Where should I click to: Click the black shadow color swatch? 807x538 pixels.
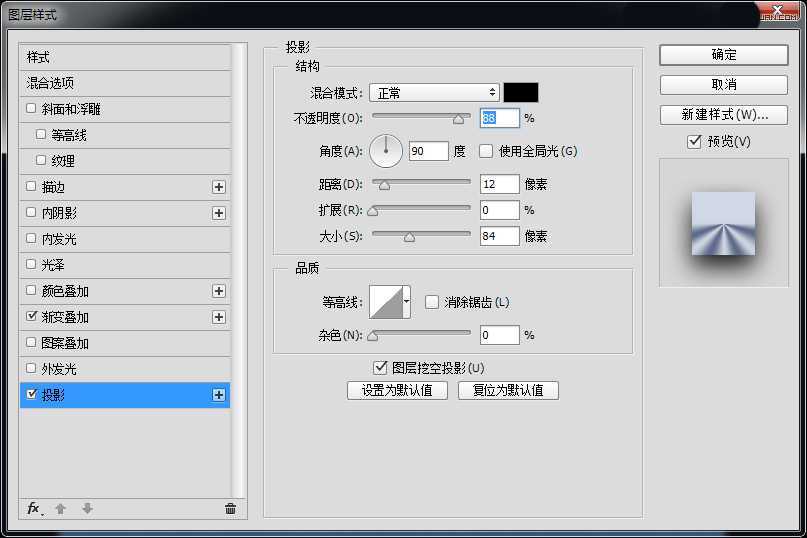click(521, 93)
